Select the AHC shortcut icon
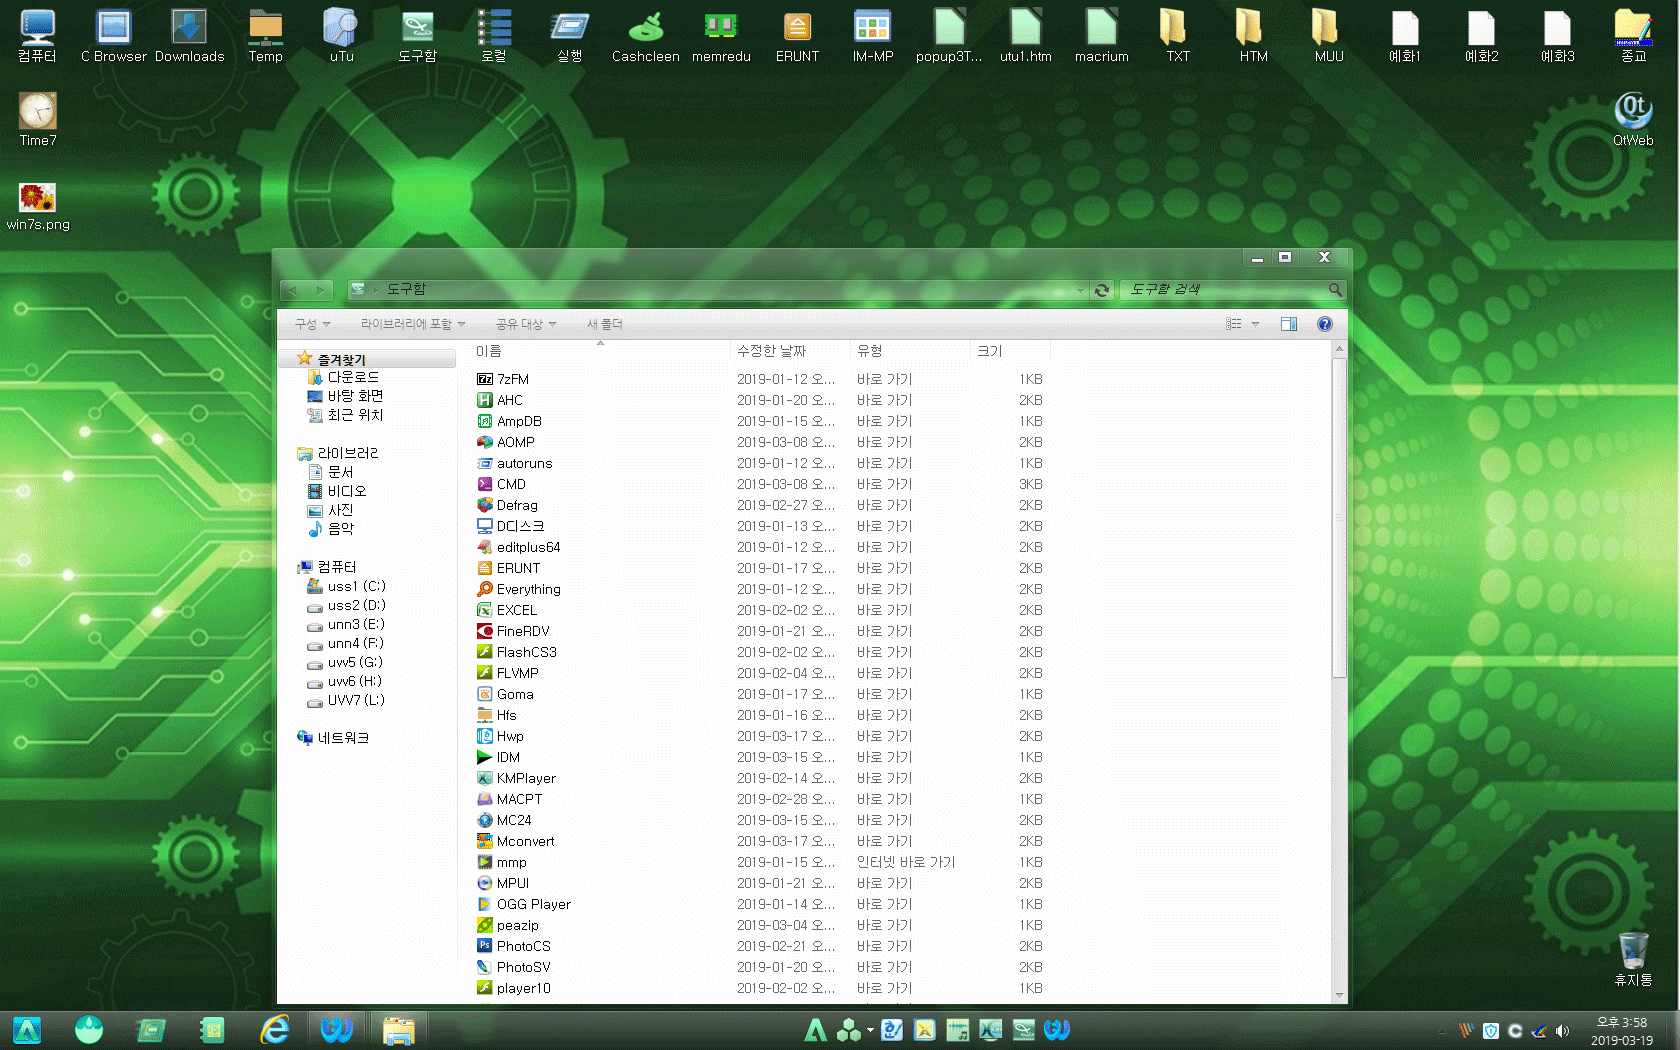This screenshot has width=1680, height=1050. [484, 400]
